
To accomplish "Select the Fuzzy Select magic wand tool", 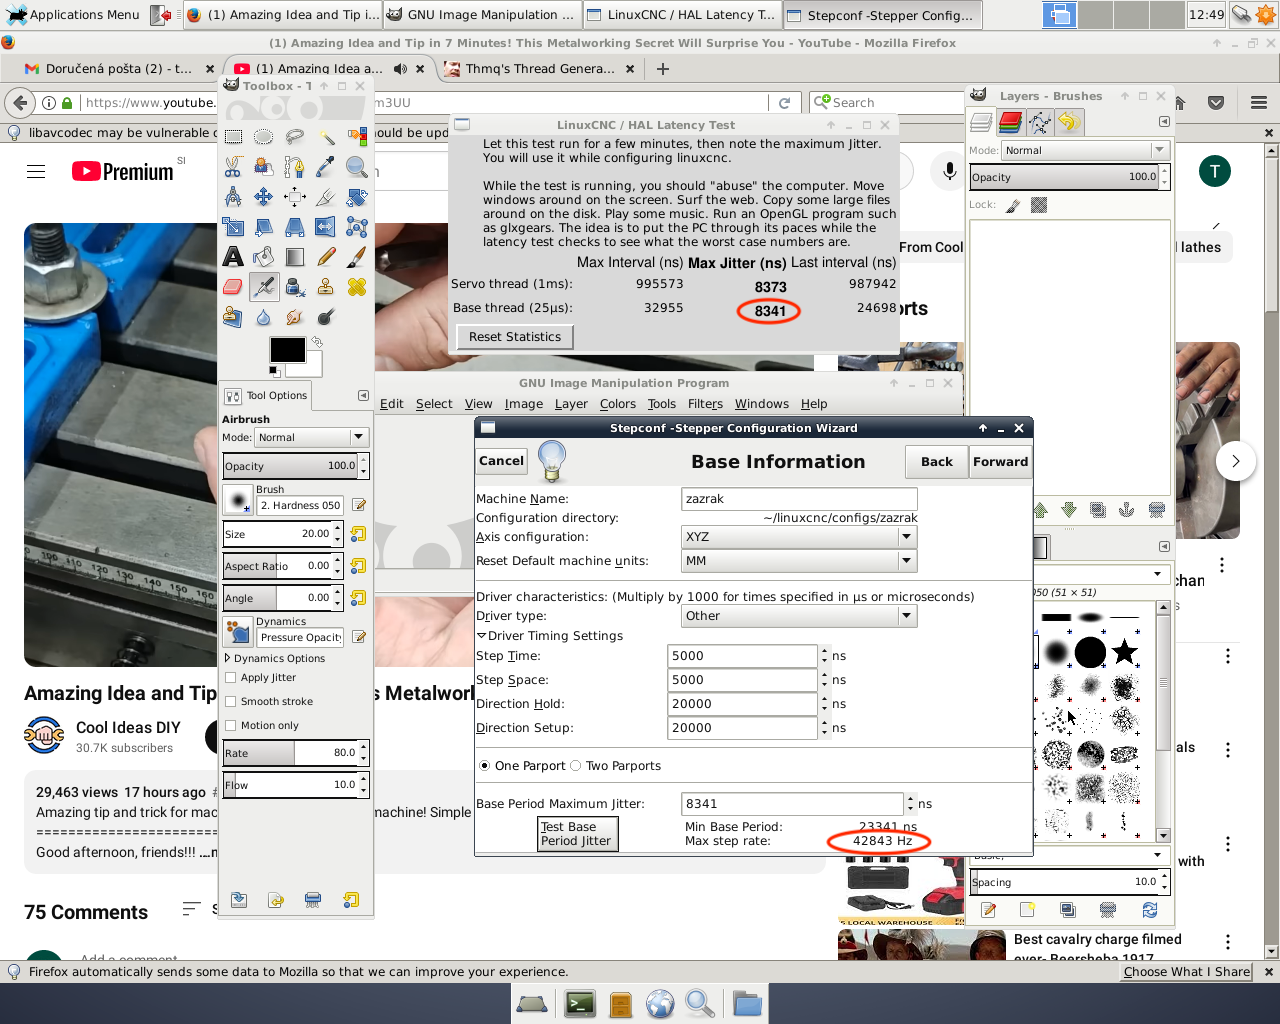I will [x=326, y=137].
